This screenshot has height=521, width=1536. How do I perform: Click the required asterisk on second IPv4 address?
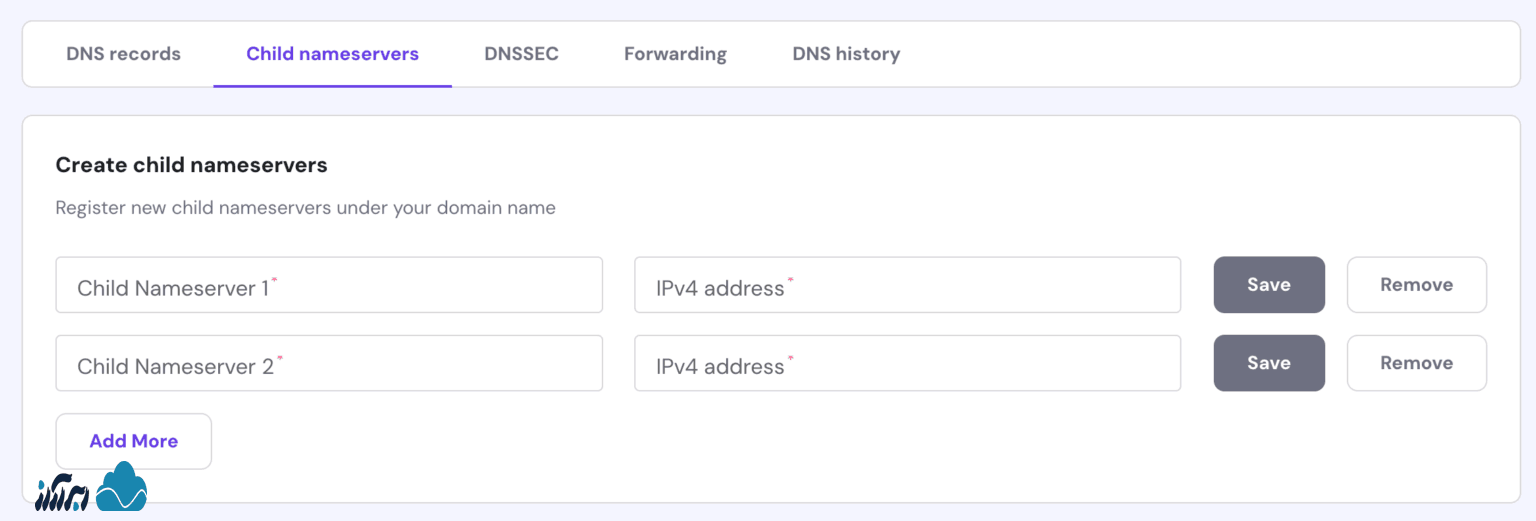791,359
